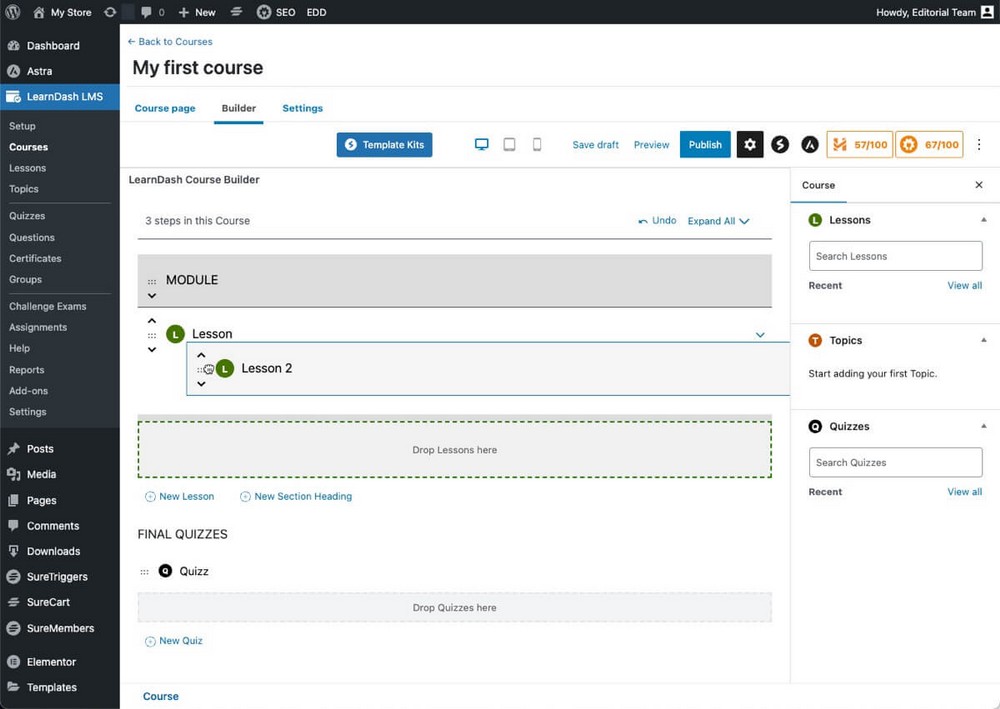Open the 57/100 SEO score badge
This screenshot has height=709, width=1000.
coord(860,145)
